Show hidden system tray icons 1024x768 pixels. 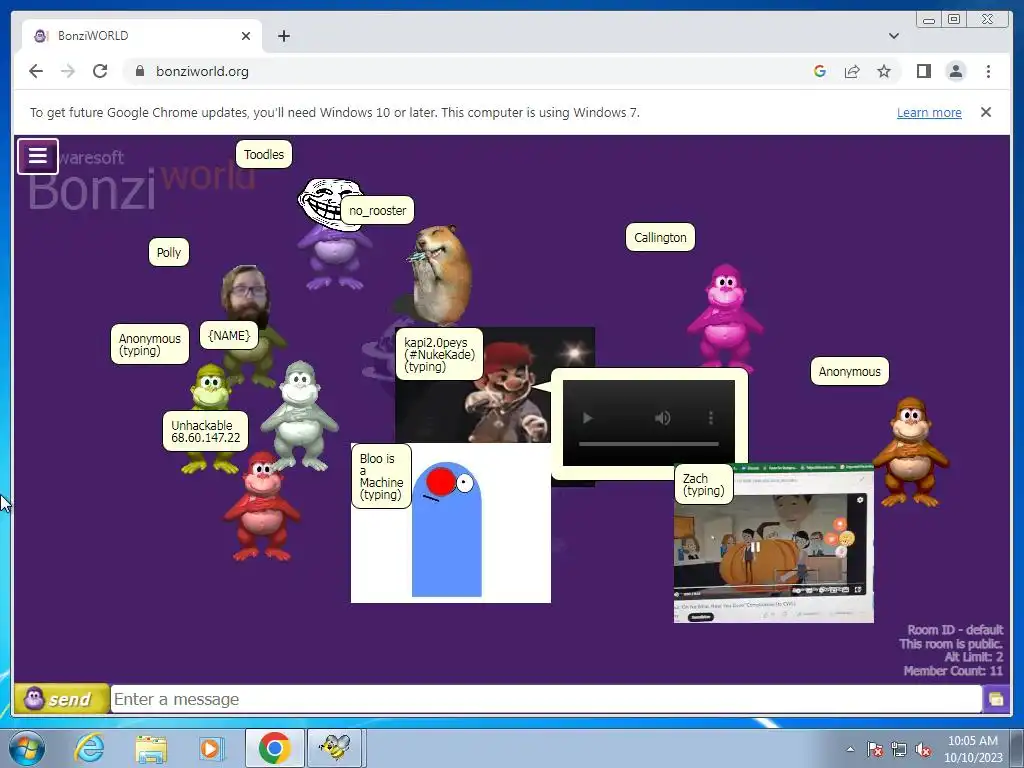click(850, 749)
